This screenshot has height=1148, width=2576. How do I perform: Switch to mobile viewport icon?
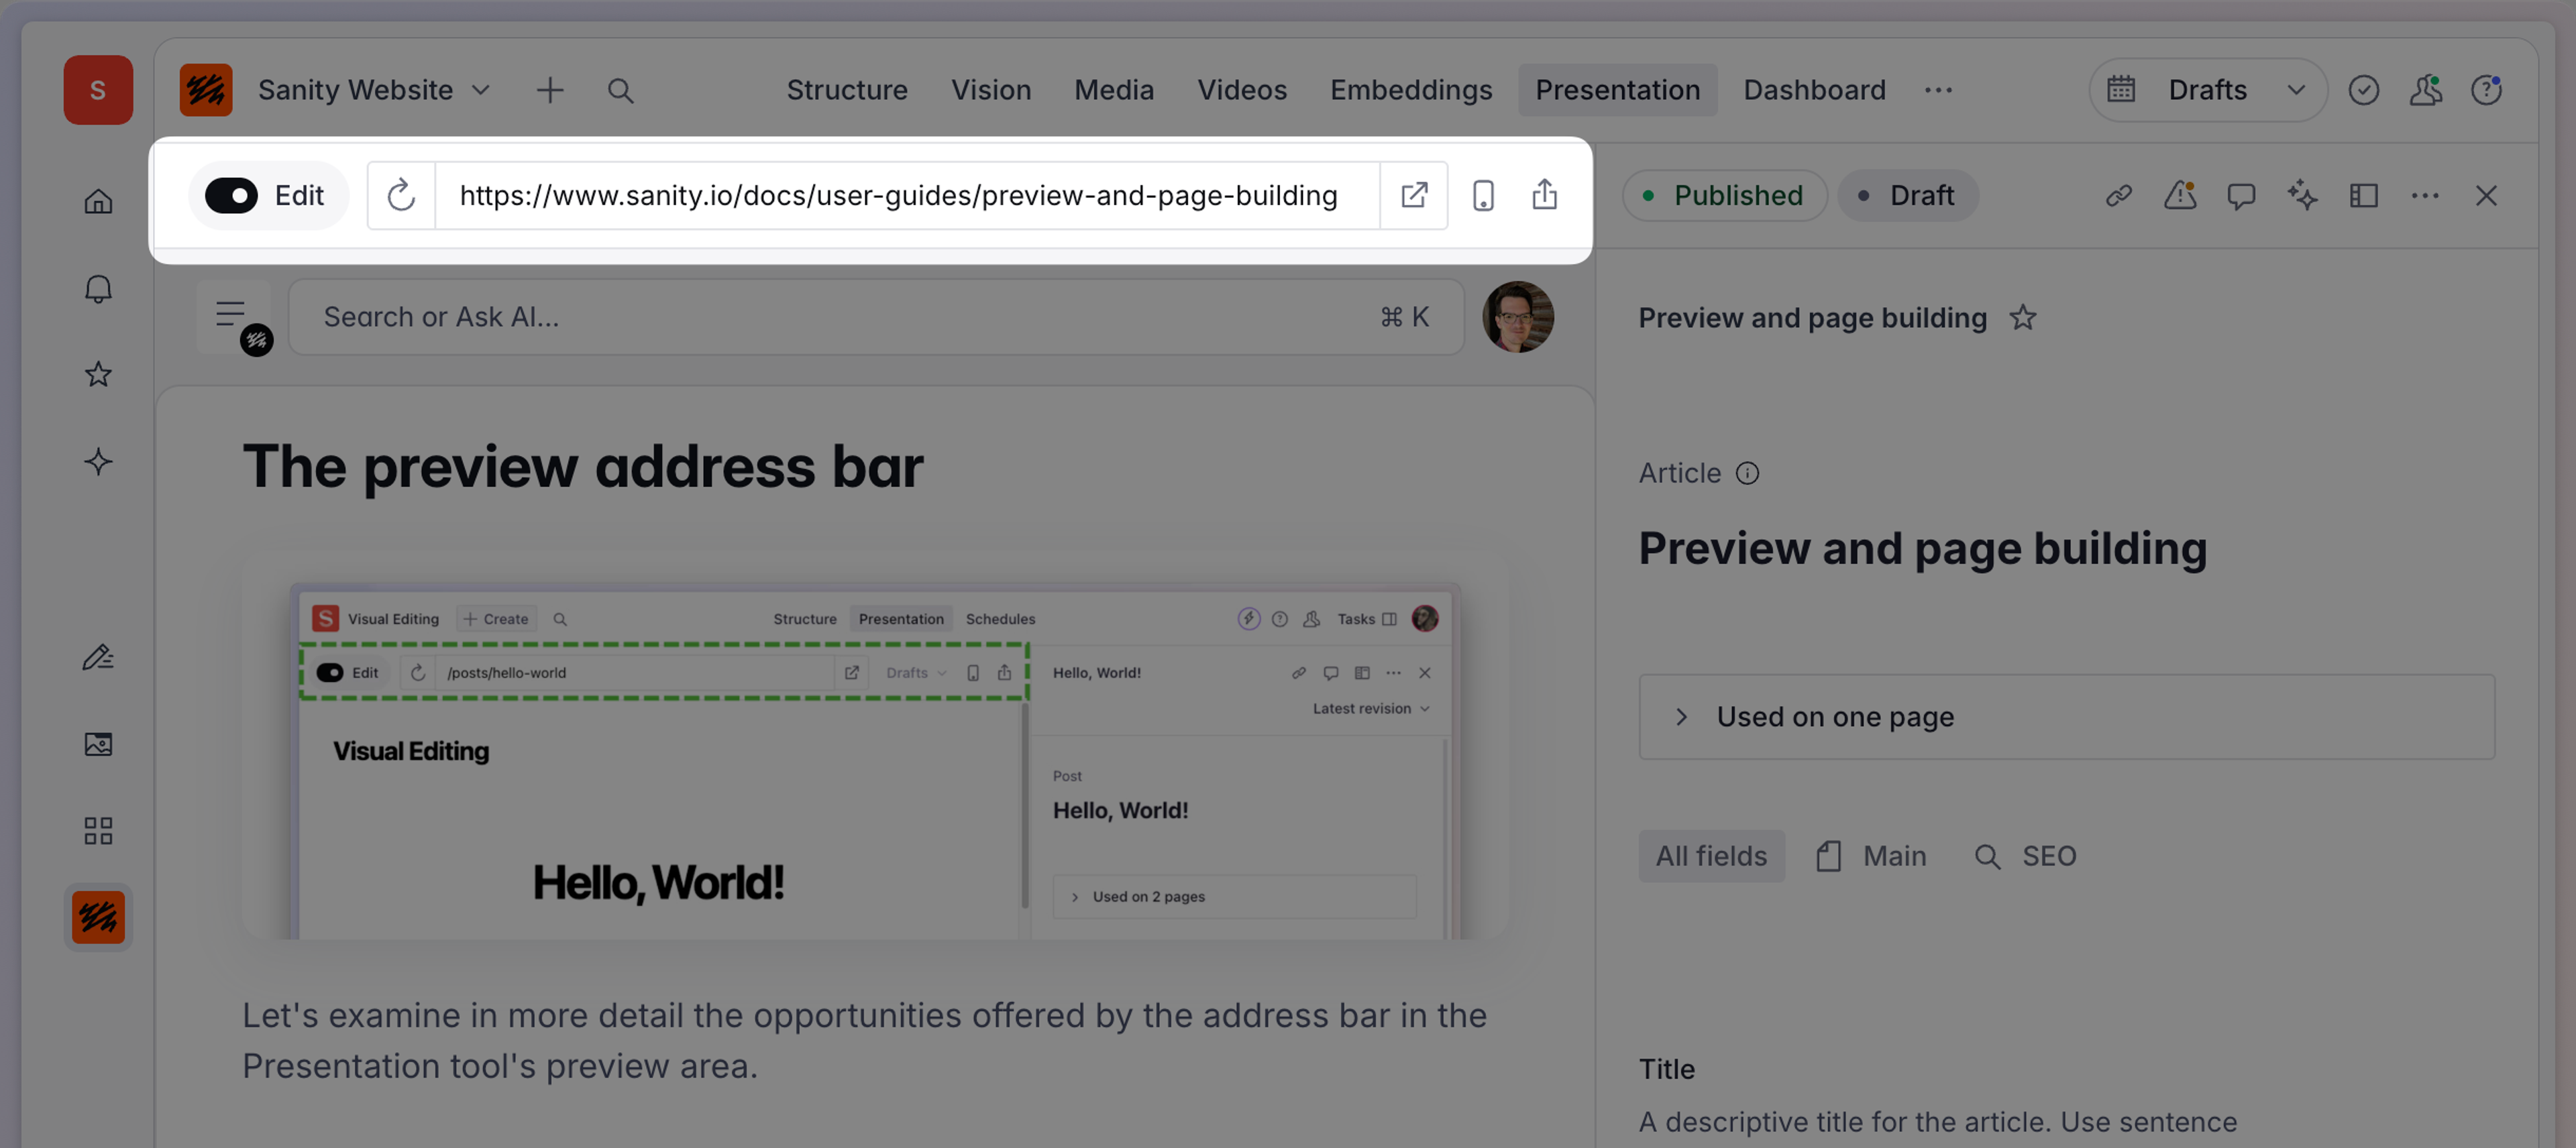pos(1483,195)
